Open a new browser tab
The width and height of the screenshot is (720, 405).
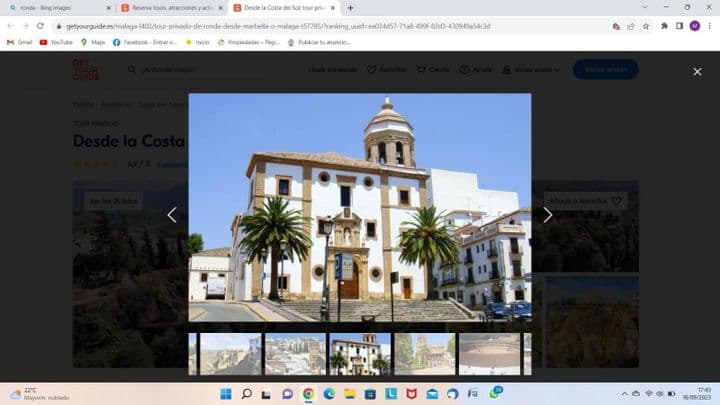350,8
